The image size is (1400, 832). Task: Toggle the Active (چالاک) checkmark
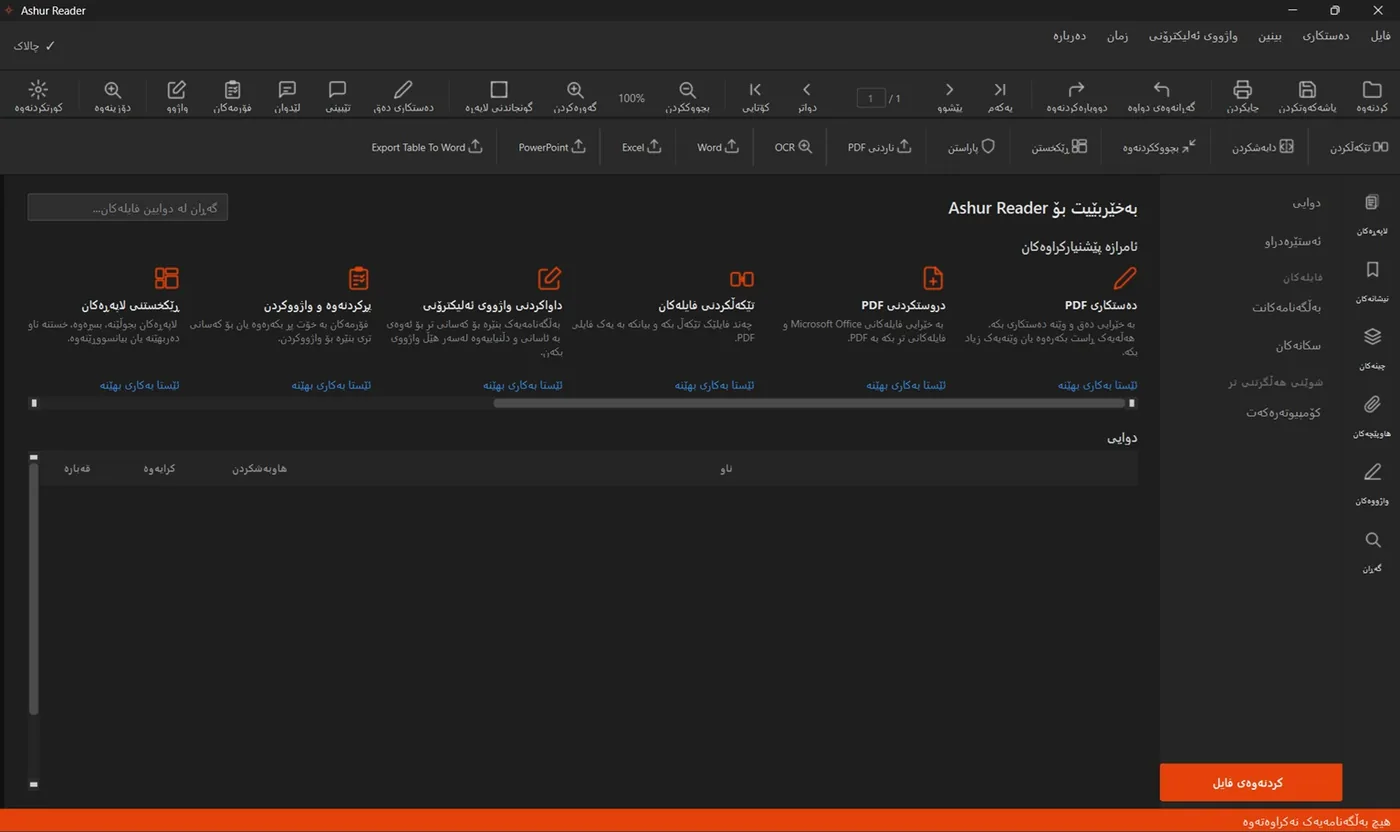pos(35,46)
